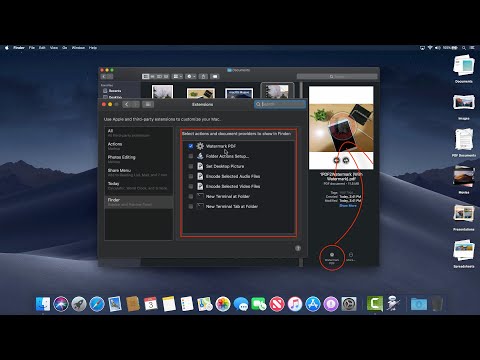
Task: Choose the Share Menu category
Action: click(139, 172)
